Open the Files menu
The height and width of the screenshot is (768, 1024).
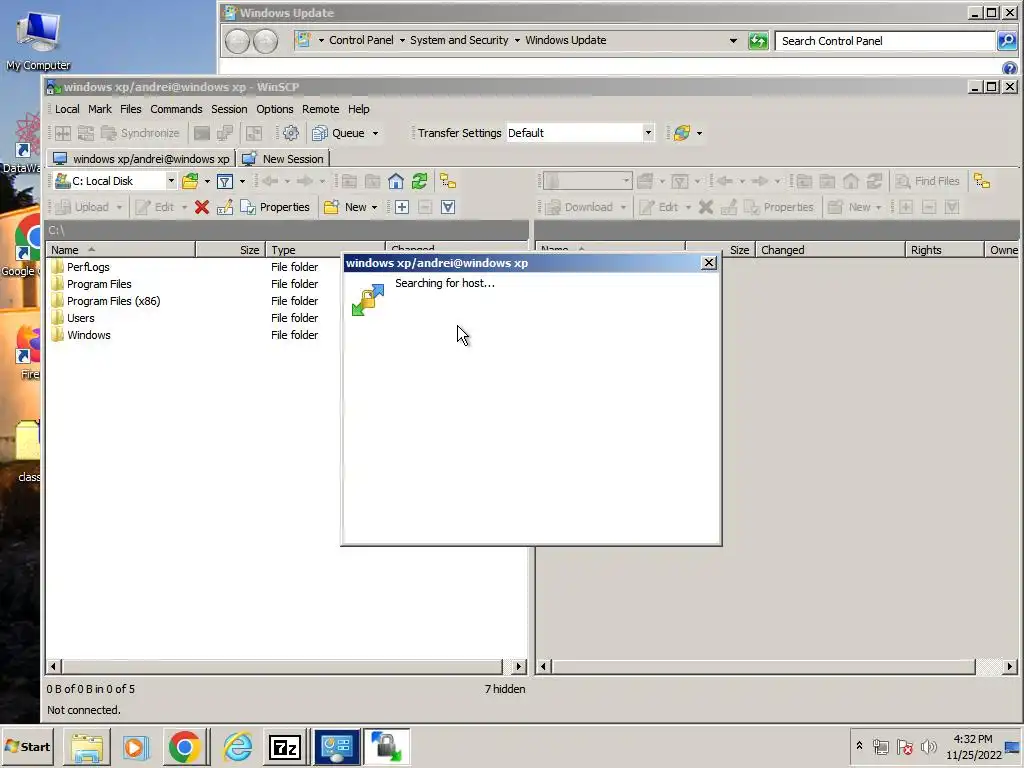131,109
